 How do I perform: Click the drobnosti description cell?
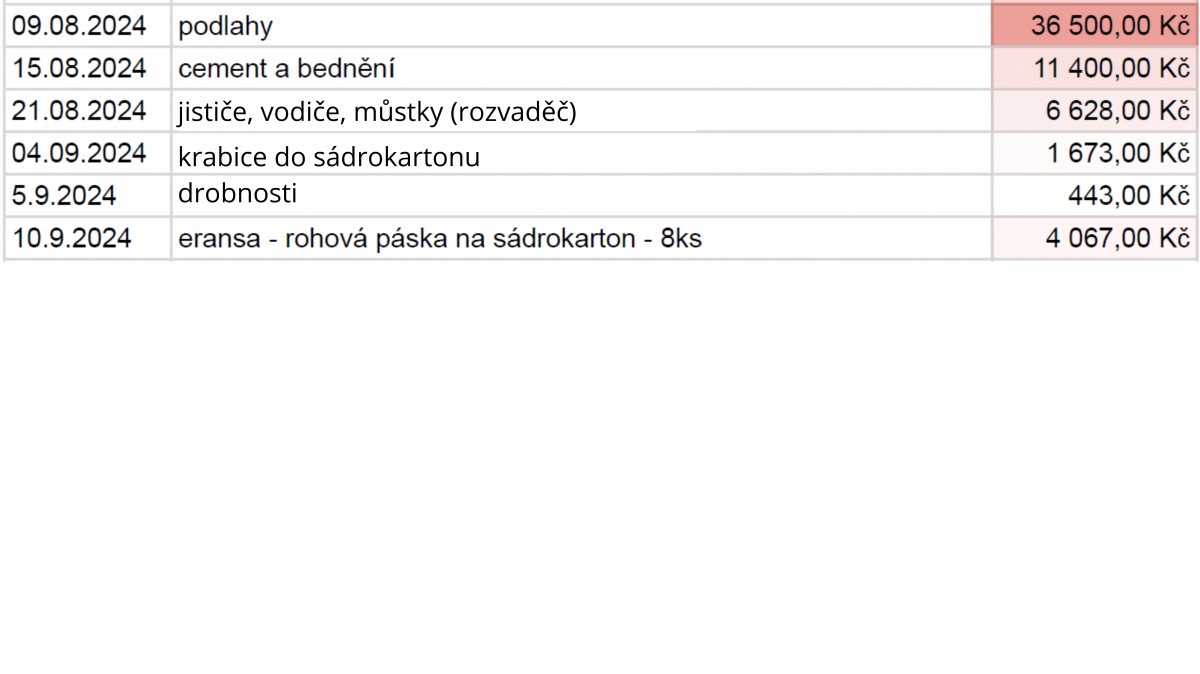tap(581, 196)
